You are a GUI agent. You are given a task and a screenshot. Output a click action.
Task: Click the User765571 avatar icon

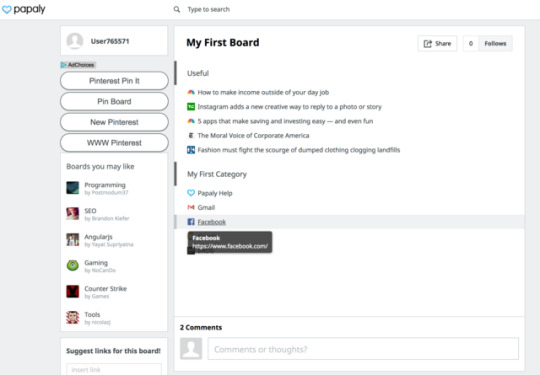75,41
